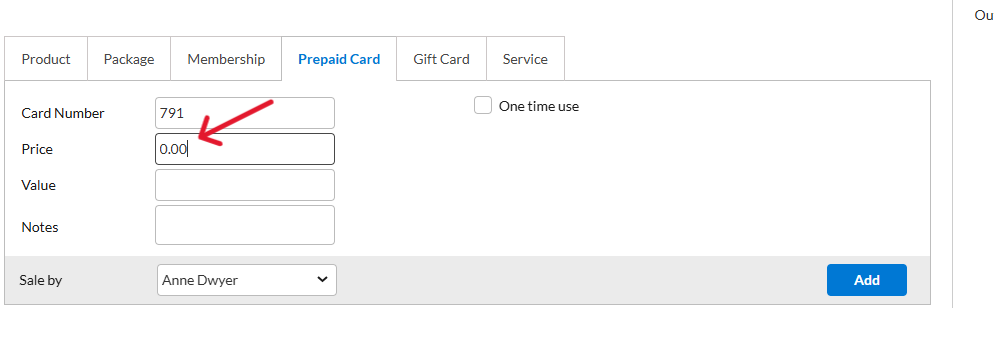Open the Package tab
The width and height of the screenshot is (994, 363).
(129, 59)
